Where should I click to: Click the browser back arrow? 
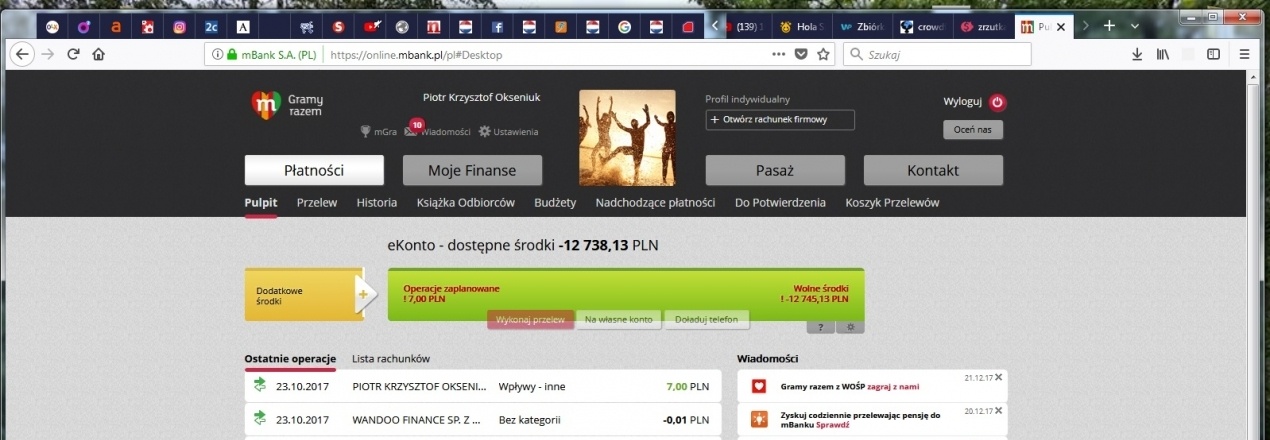pos(20,54)
